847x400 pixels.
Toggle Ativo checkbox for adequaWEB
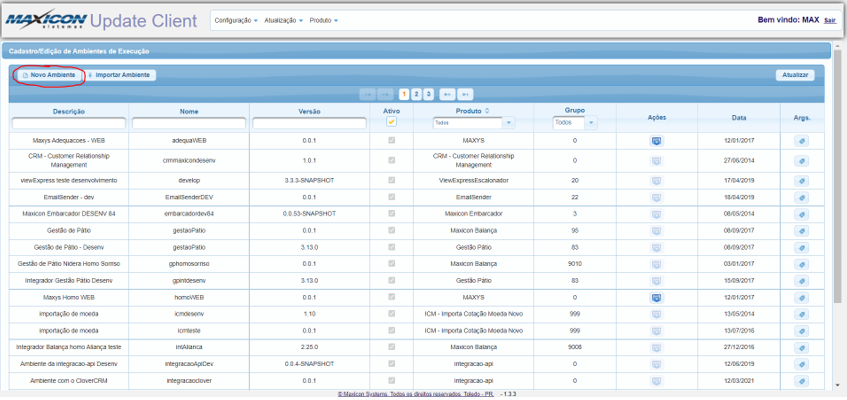392,141
